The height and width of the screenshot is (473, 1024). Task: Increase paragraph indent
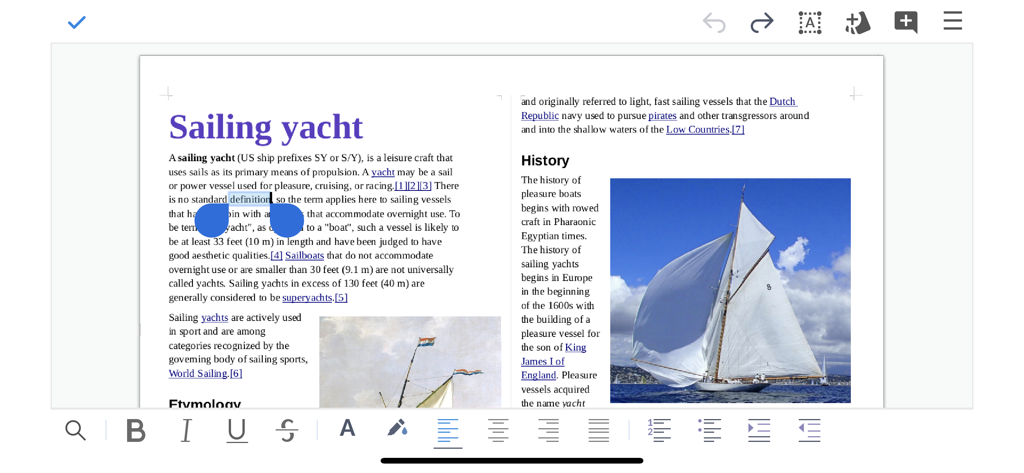[x=759, y=431]
